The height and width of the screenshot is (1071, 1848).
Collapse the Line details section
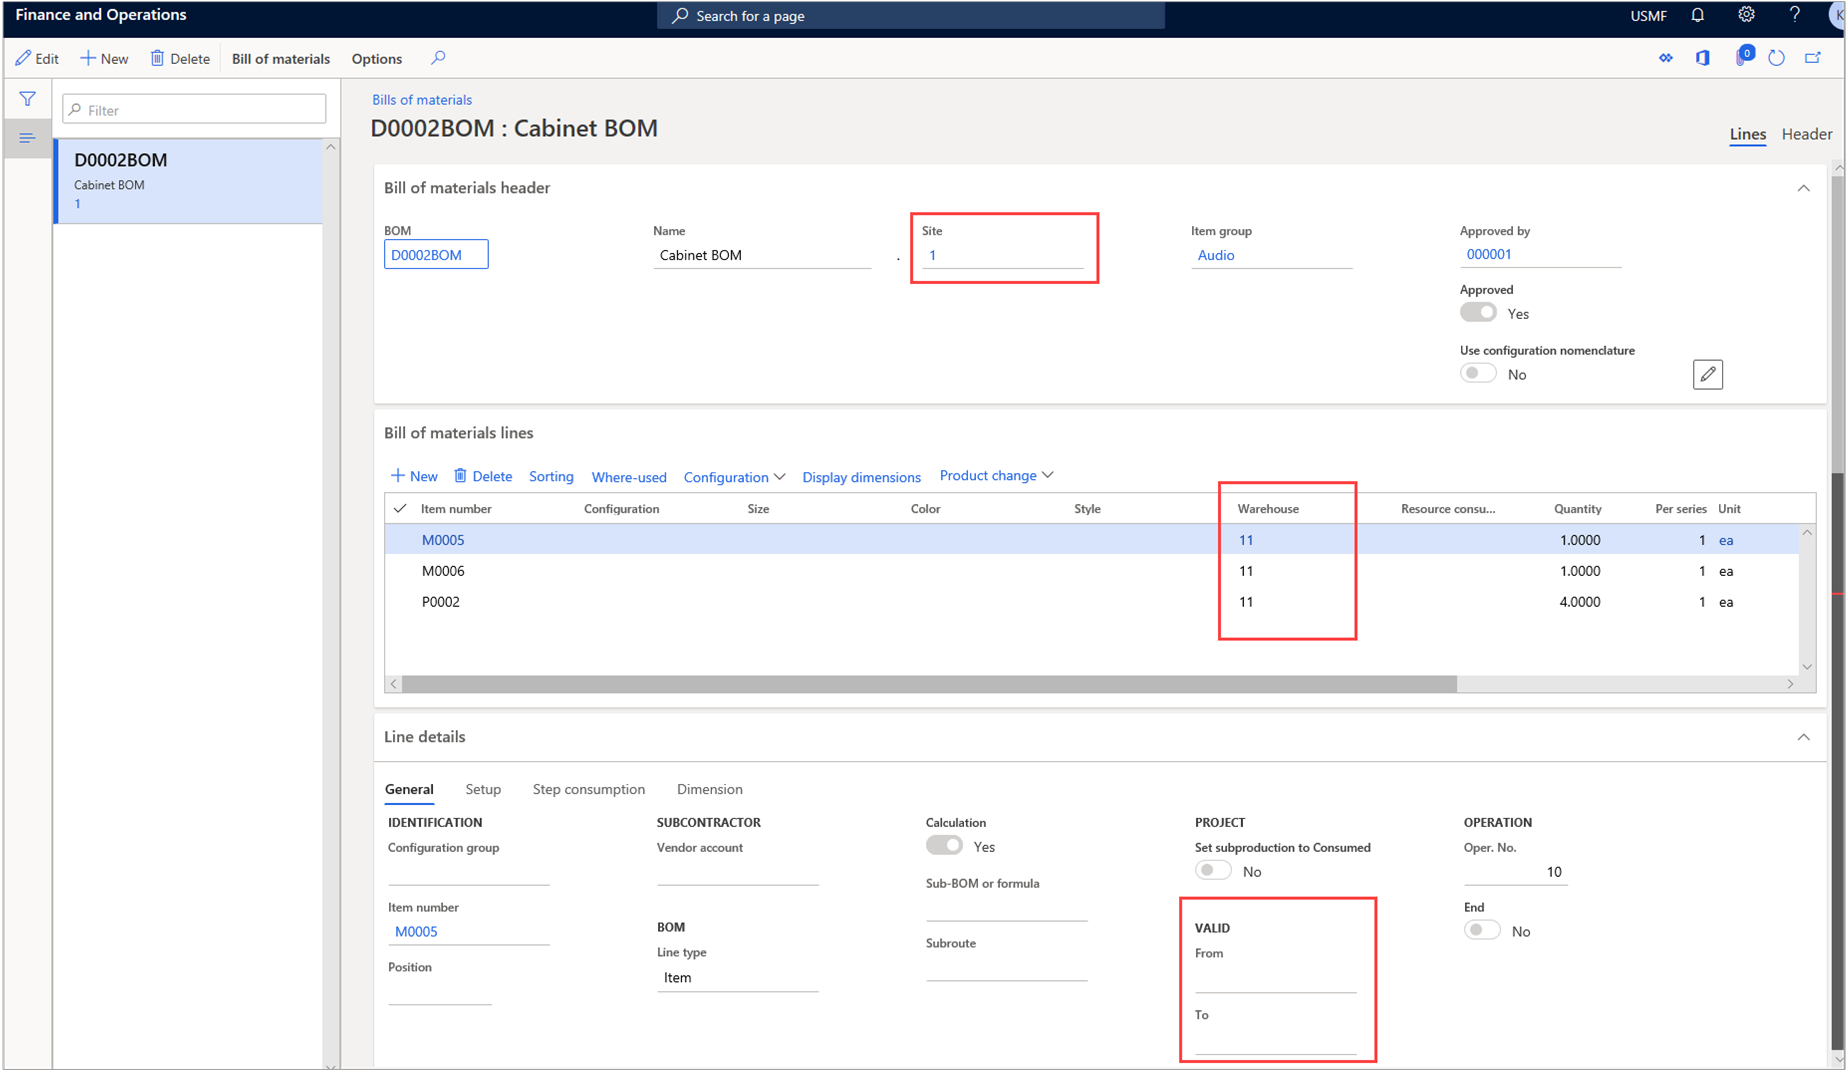click(1804, 737)
